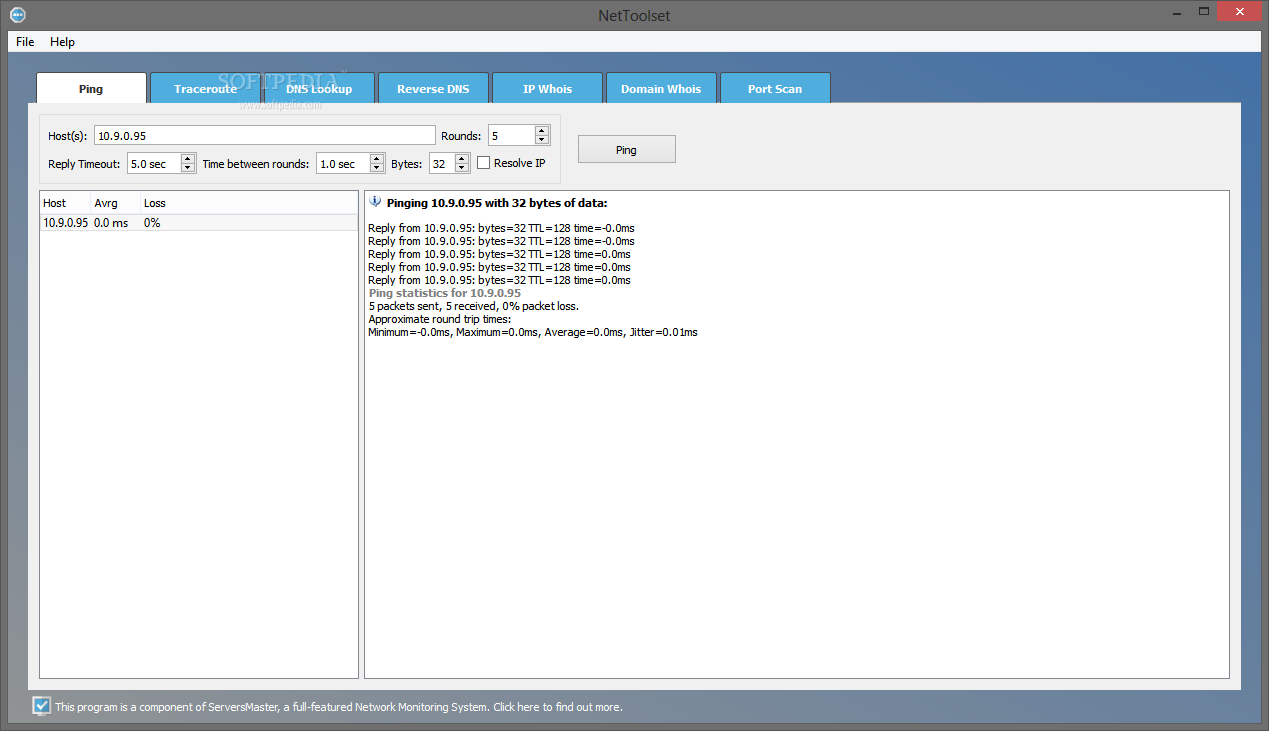Click the '5 packets sent' summary line
This screenshot has width=1269, height=731.
tap(473, 306)
